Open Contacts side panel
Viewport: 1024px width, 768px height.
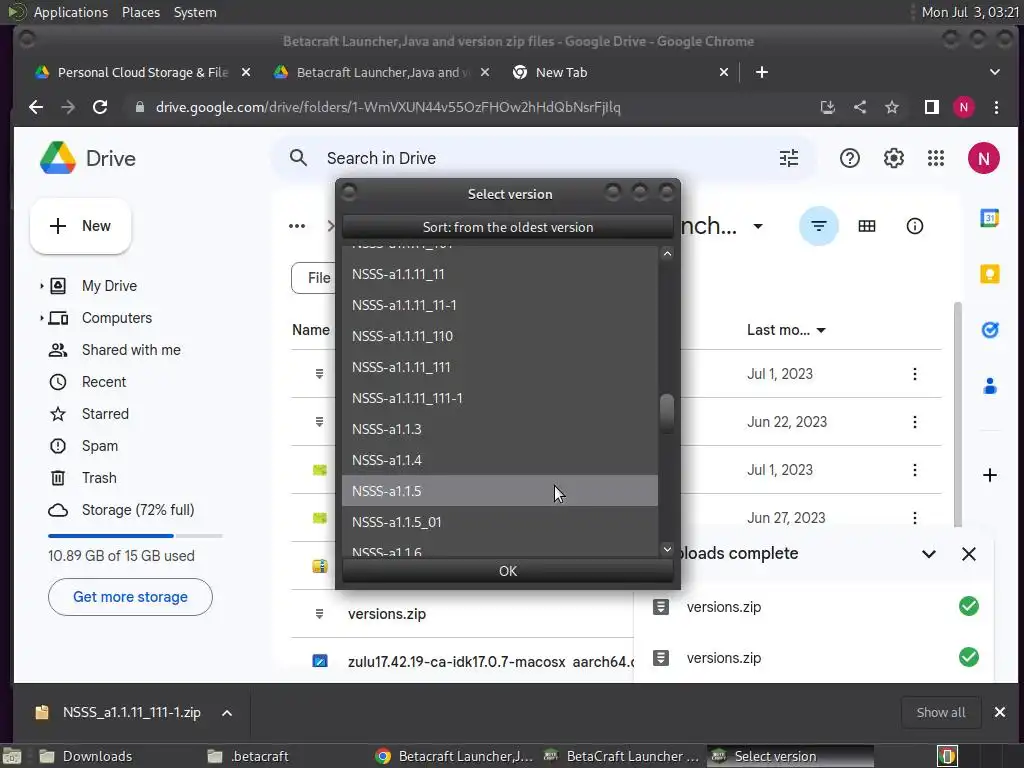coord(989,386)
